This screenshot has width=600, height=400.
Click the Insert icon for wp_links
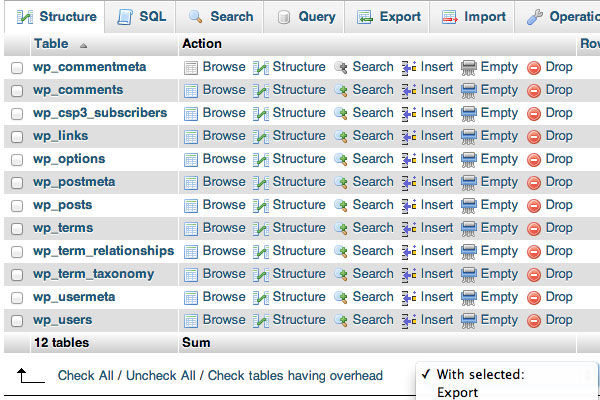pos(409,137)
